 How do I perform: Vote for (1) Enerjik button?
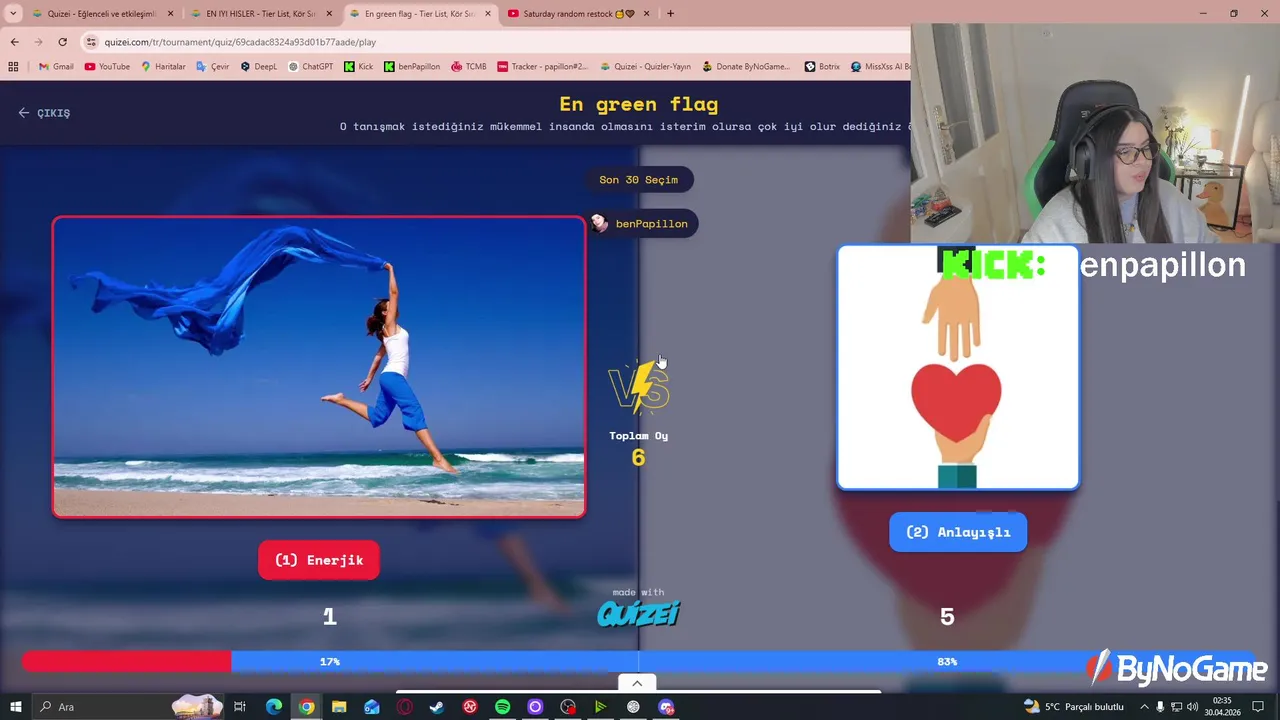pyautogui.click(x=319, y=560)
